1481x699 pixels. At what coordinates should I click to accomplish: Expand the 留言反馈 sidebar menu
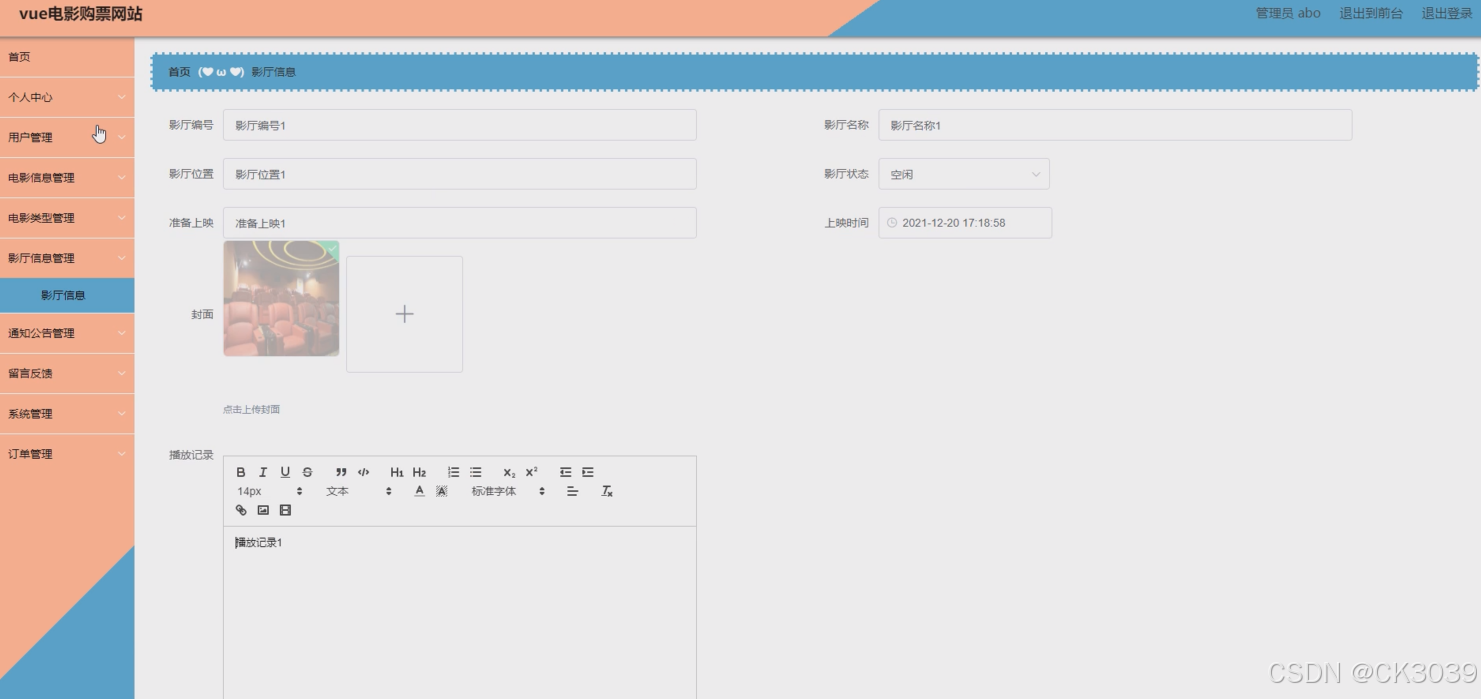tap(67, 373)
